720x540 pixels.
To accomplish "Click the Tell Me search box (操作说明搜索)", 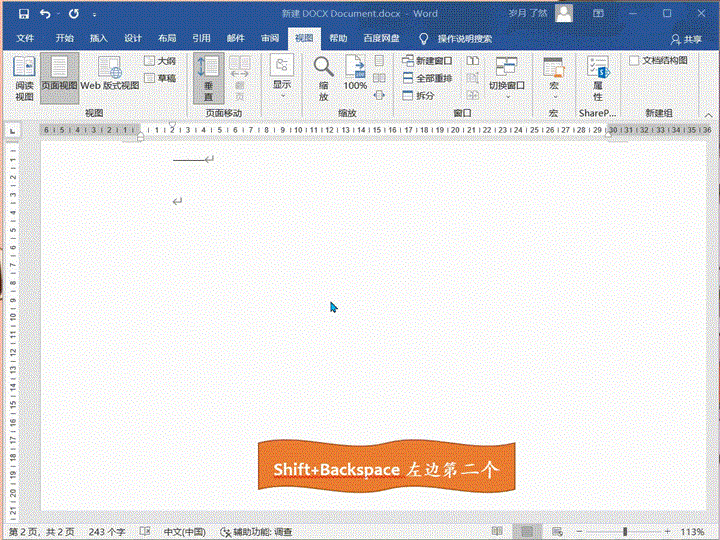I will point(464,38).
